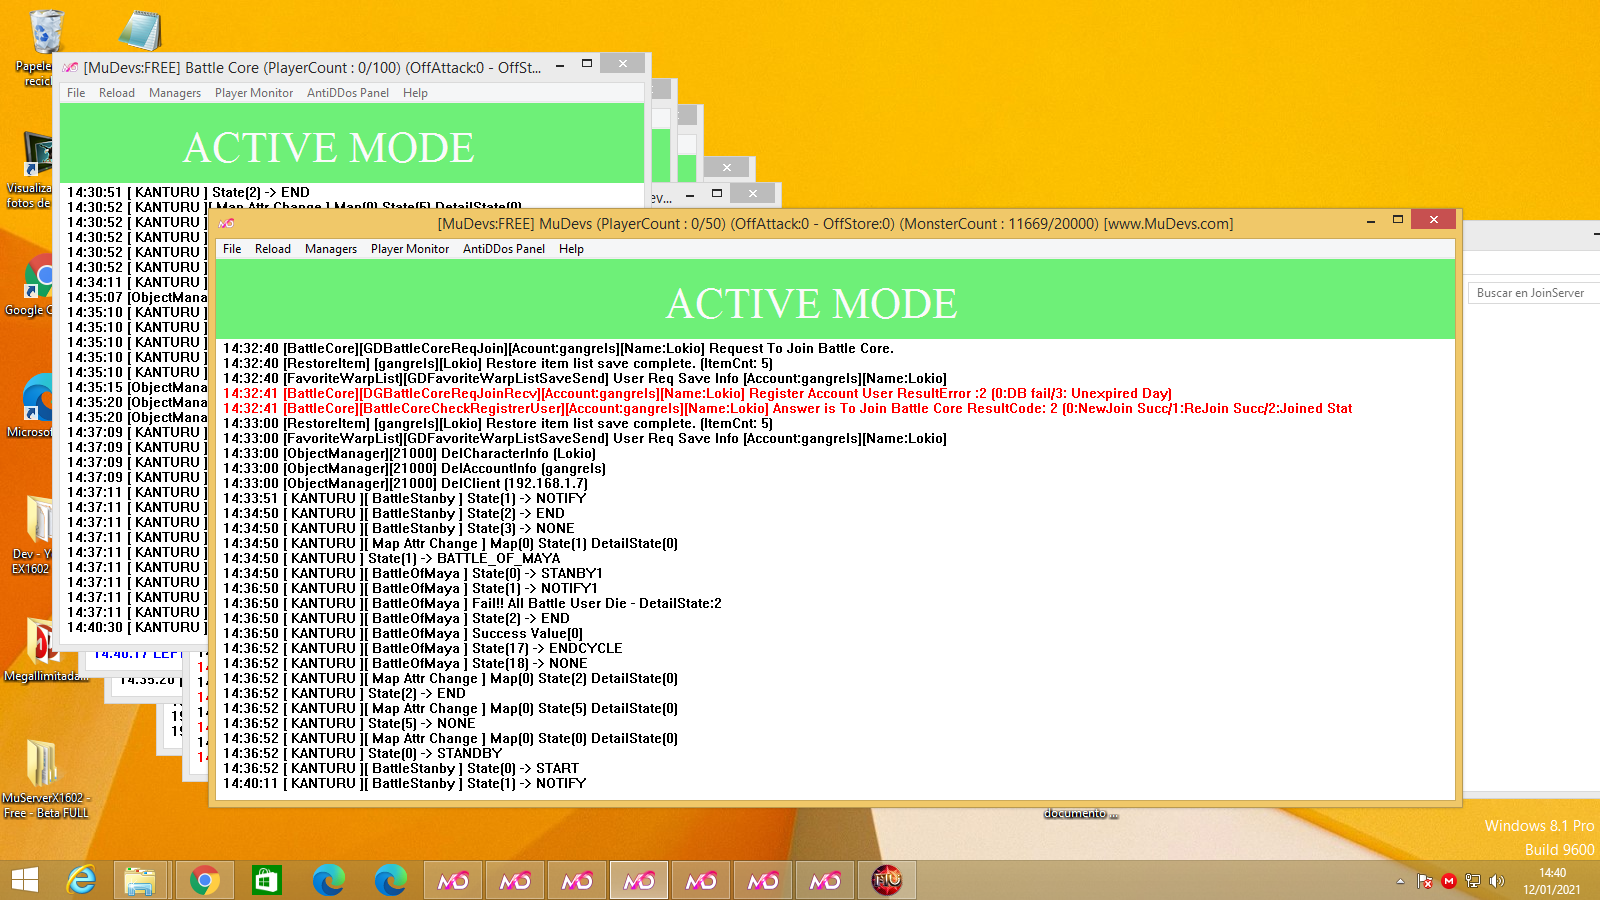Select log line 'BattleOfMaya State[0] -> STANBY1'
Screen dimensions: 1600x900
click(x=412, y=573)
